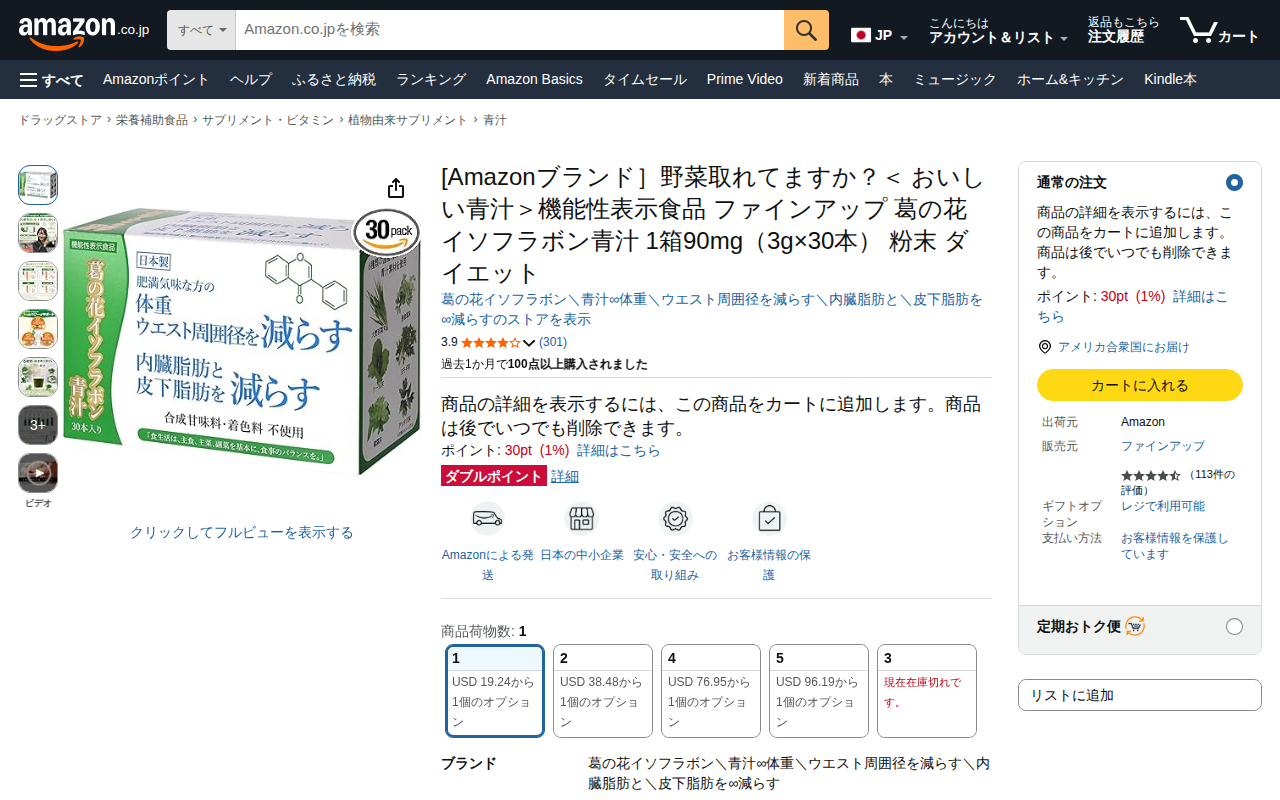Click the 日本の中小企業 store icon
Viewport: 1280px width, 800px height.
(x=582, y=519)
